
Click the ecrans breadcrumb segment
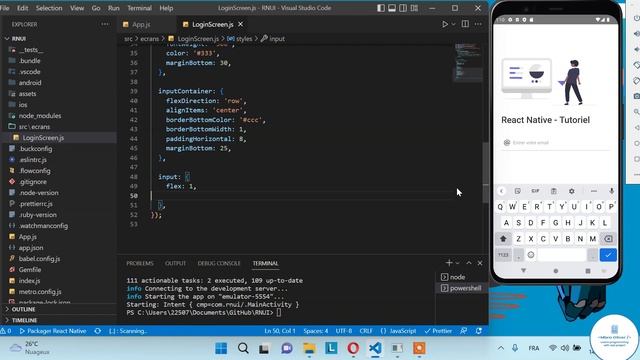pyautogui.click(x=149, y=39)
